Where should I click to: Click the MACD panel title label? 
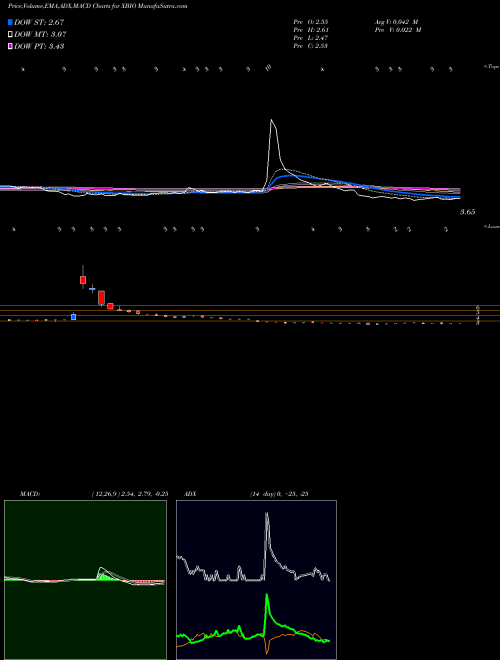(x=30, y=494)
